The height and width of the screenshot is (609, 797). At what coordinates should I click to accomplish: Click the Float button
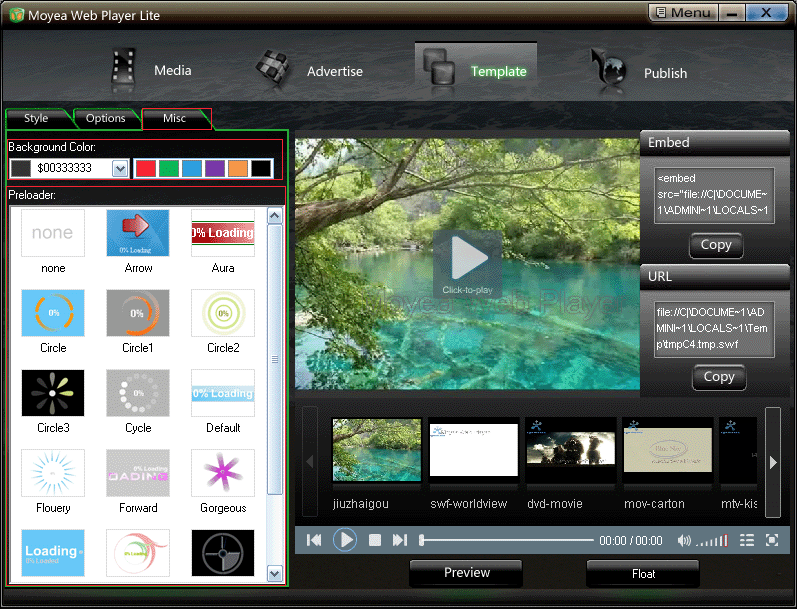click(643, 574)
